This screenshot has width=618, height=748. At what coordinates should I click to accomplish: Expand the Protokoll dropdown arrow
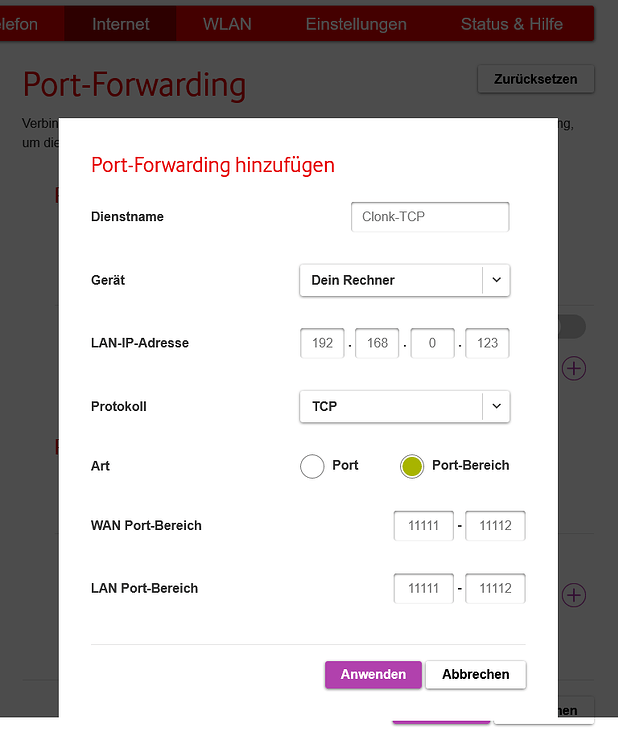tap(496, 407)
